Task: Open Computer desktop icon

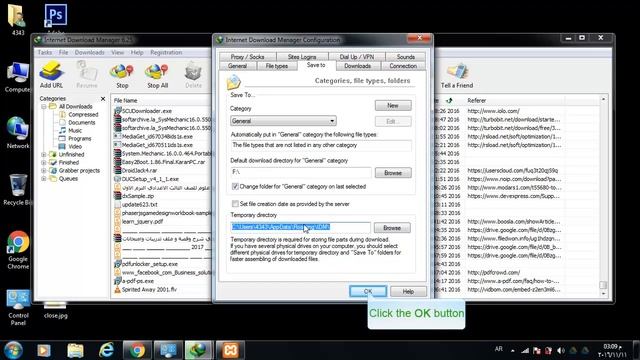Action: tap(18, 77)
